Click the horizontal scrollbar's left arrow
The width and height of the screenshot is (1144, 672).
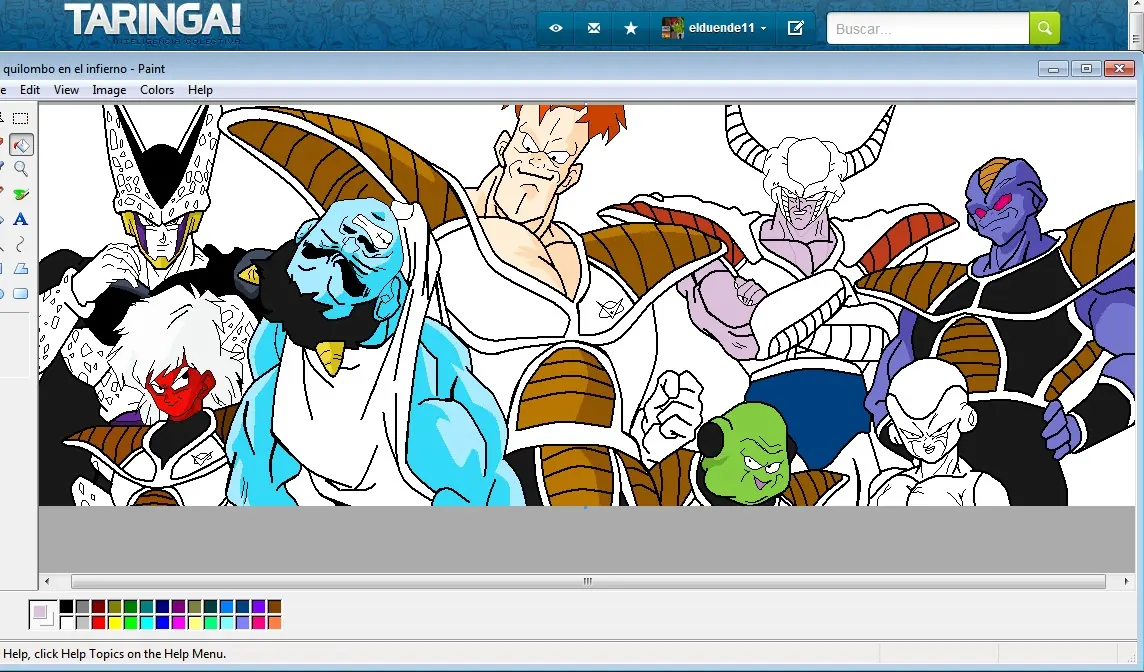pyautogui.click(x=47, y=582)
